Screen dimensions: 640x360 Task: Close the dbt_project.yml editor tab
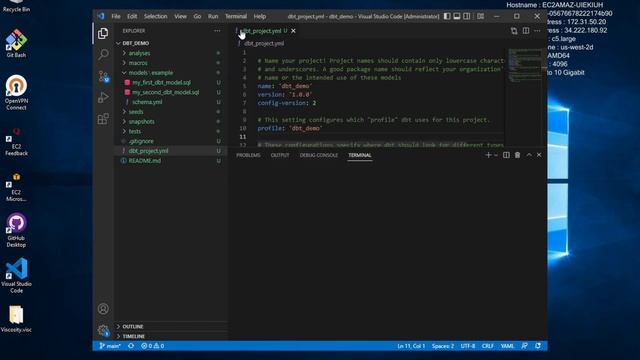coord(293,31)
